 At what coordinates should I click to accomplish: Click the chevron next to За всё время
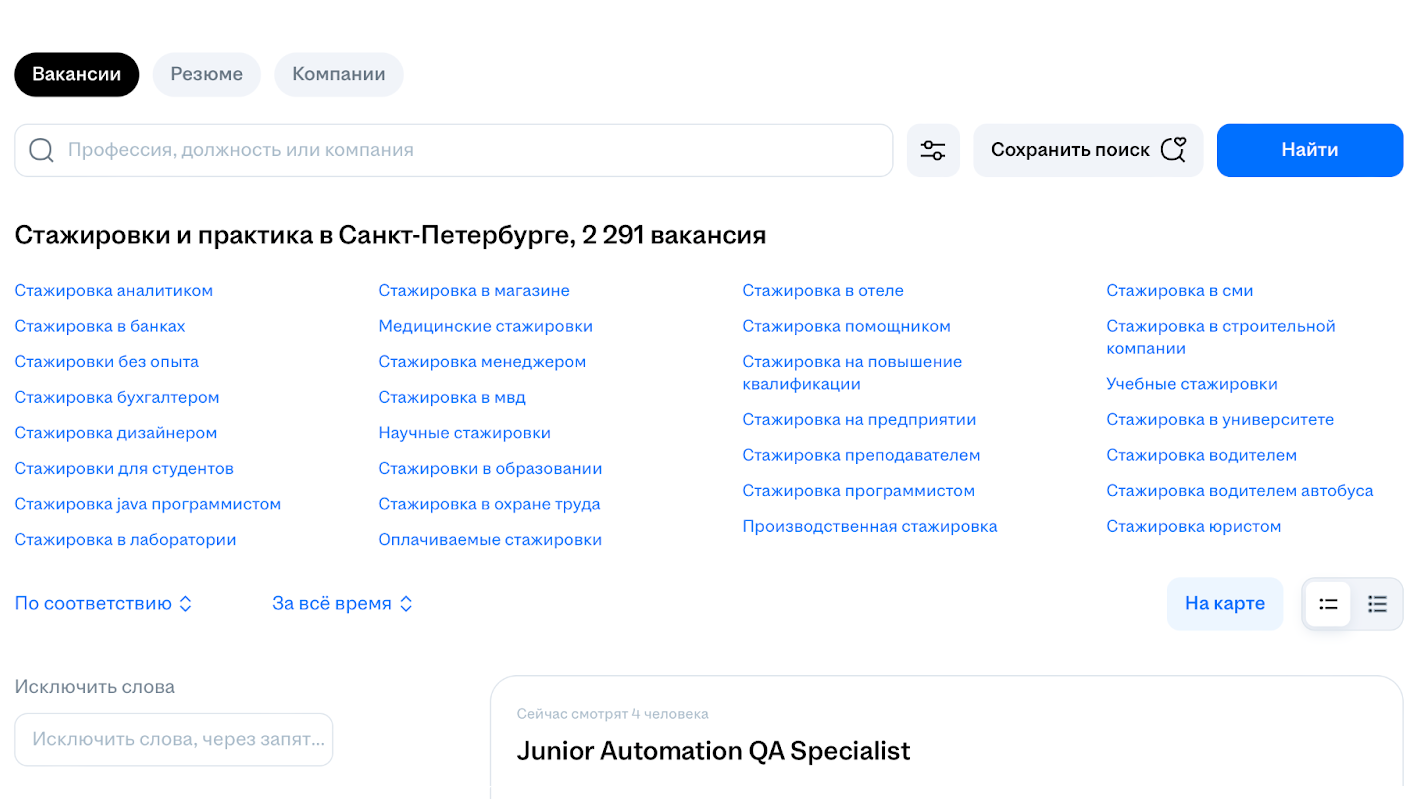tap(406, 604)
